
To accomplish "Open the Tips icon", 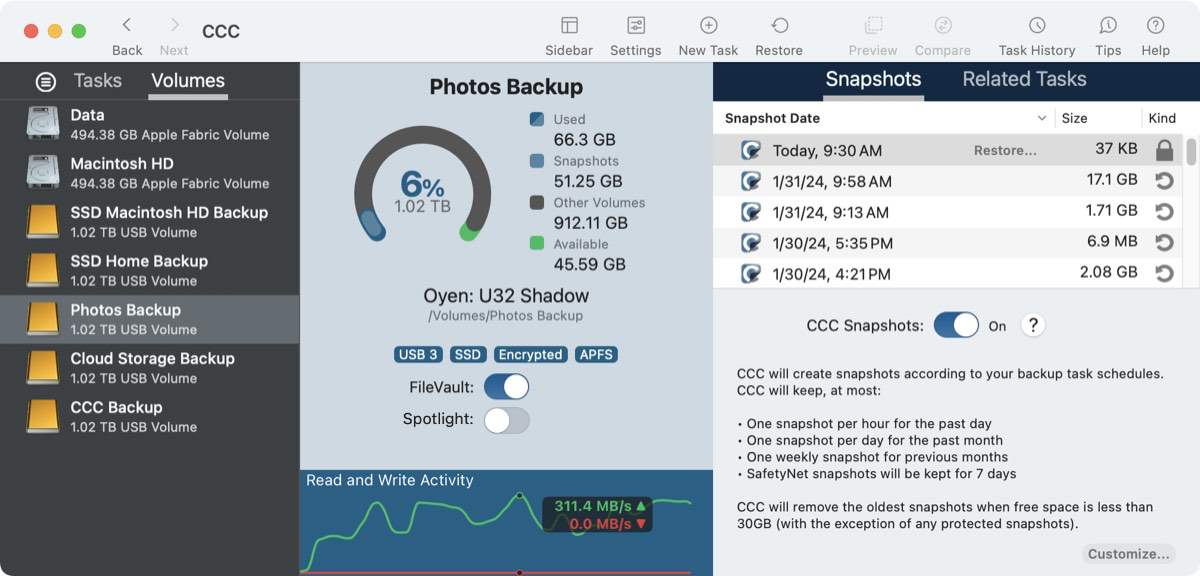I will 1108,26.
